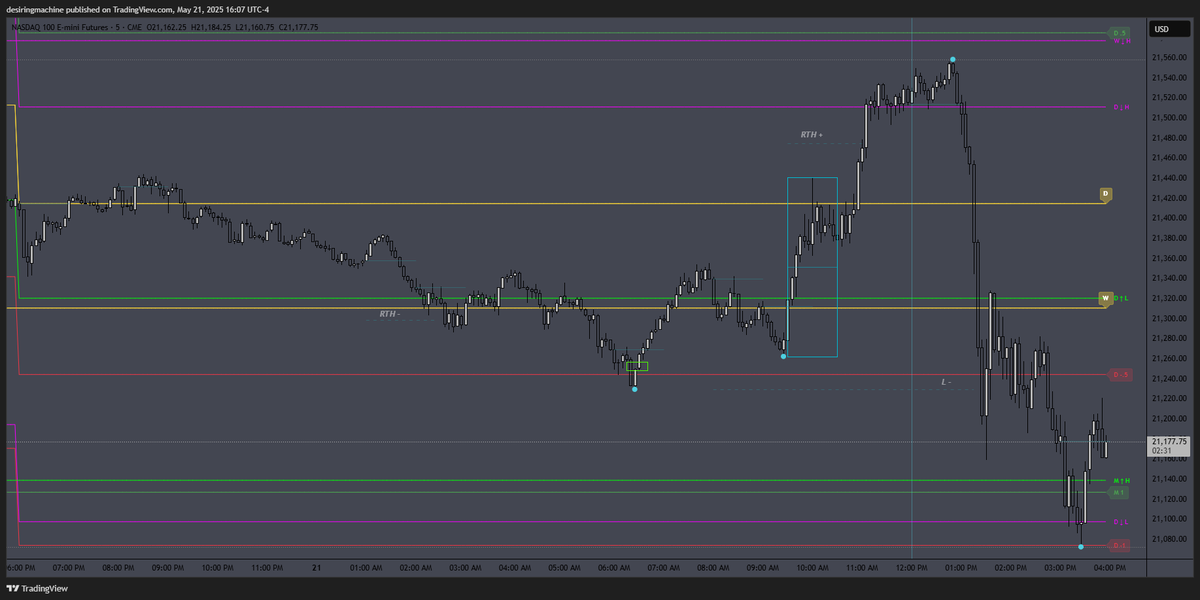Screen dimensions: 1200x600
Task: Click the magenta D↓H line label
Action: (x=1121, y=107)
